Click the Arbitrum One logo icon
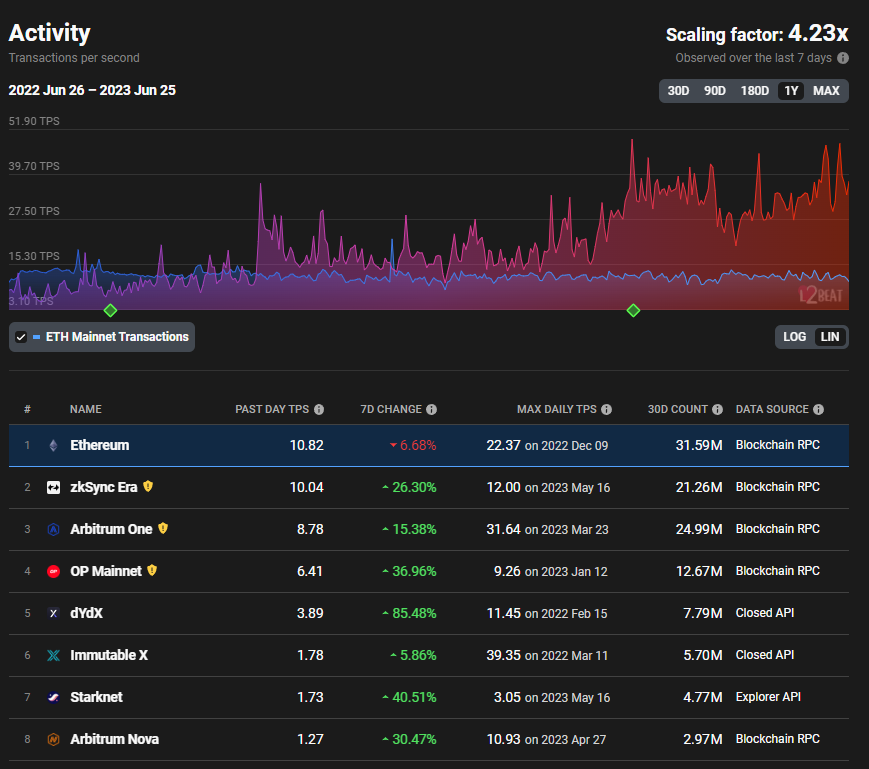Screen dimensions: 869x769 point(53,530)
